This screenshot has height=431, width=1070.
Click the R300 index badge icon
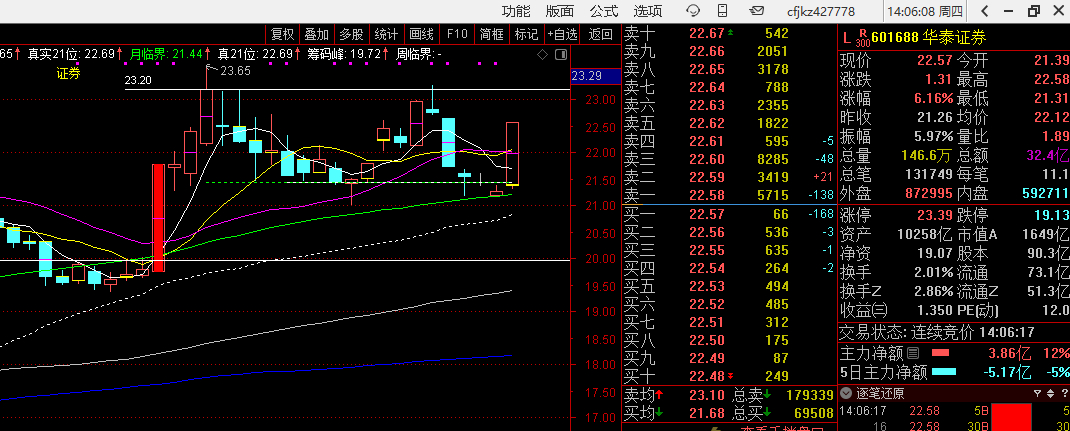click(x=862, y=38)
